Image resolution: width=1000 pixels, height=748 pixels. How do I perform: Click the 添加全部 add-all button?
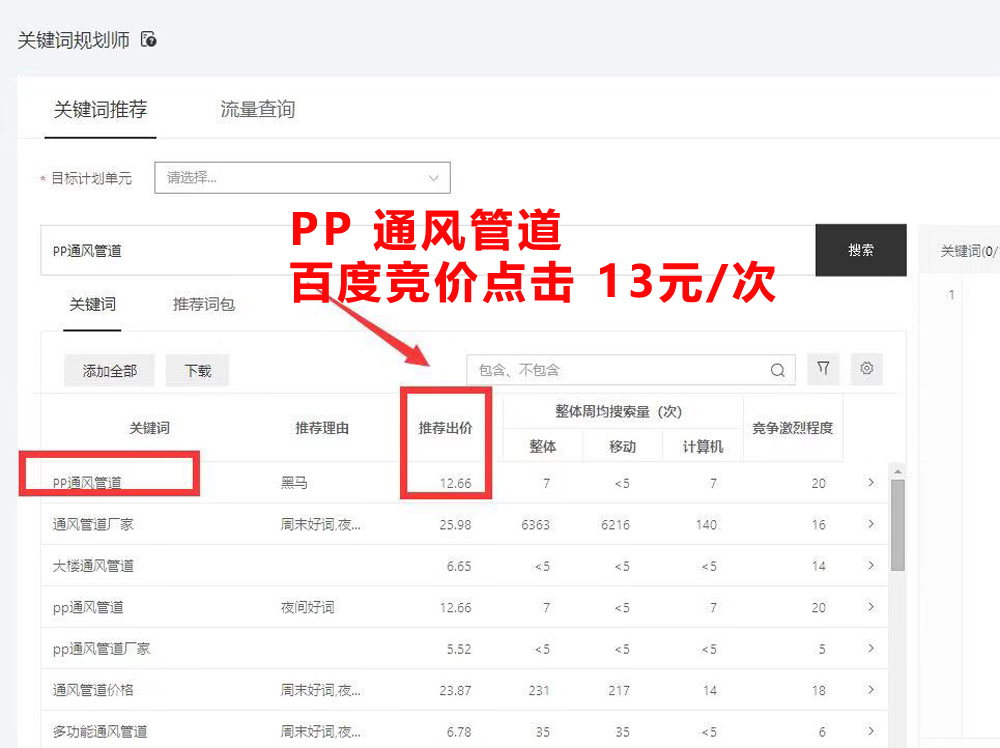[x=108, y=369]
